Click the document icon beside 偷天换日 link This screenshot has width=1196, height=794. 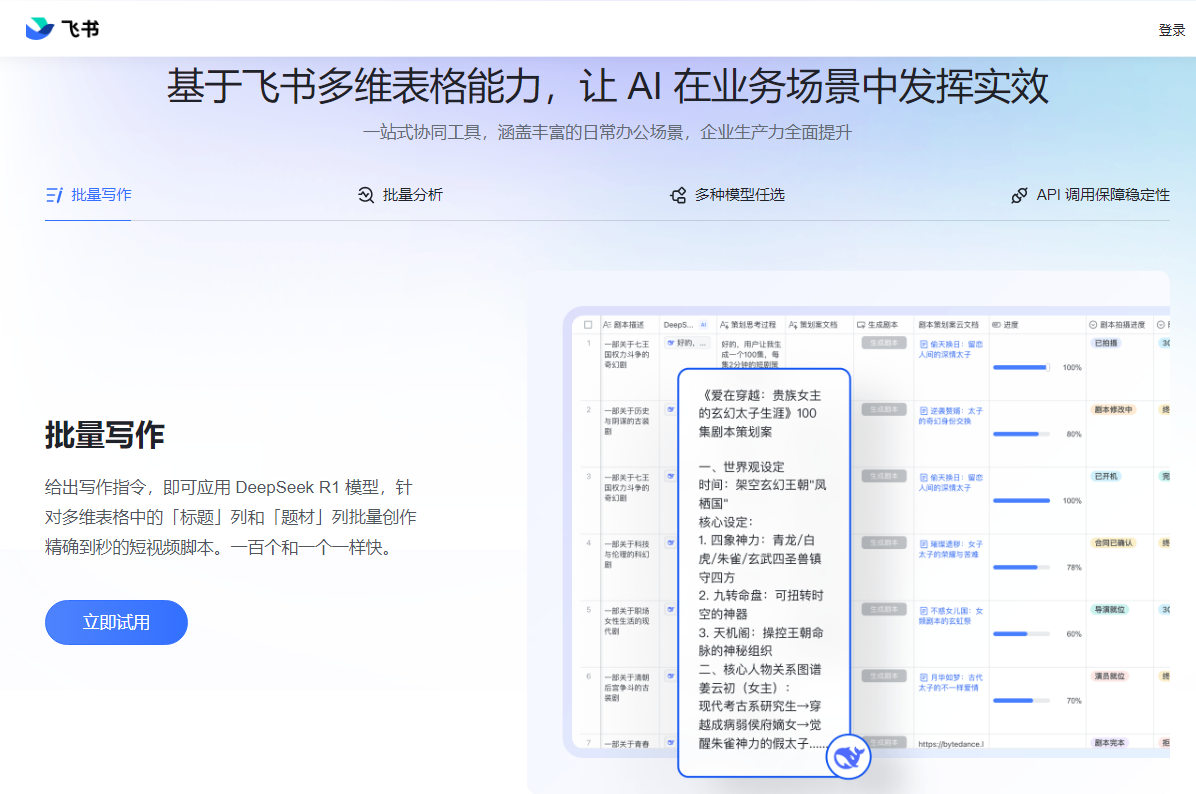coord(922,346)
